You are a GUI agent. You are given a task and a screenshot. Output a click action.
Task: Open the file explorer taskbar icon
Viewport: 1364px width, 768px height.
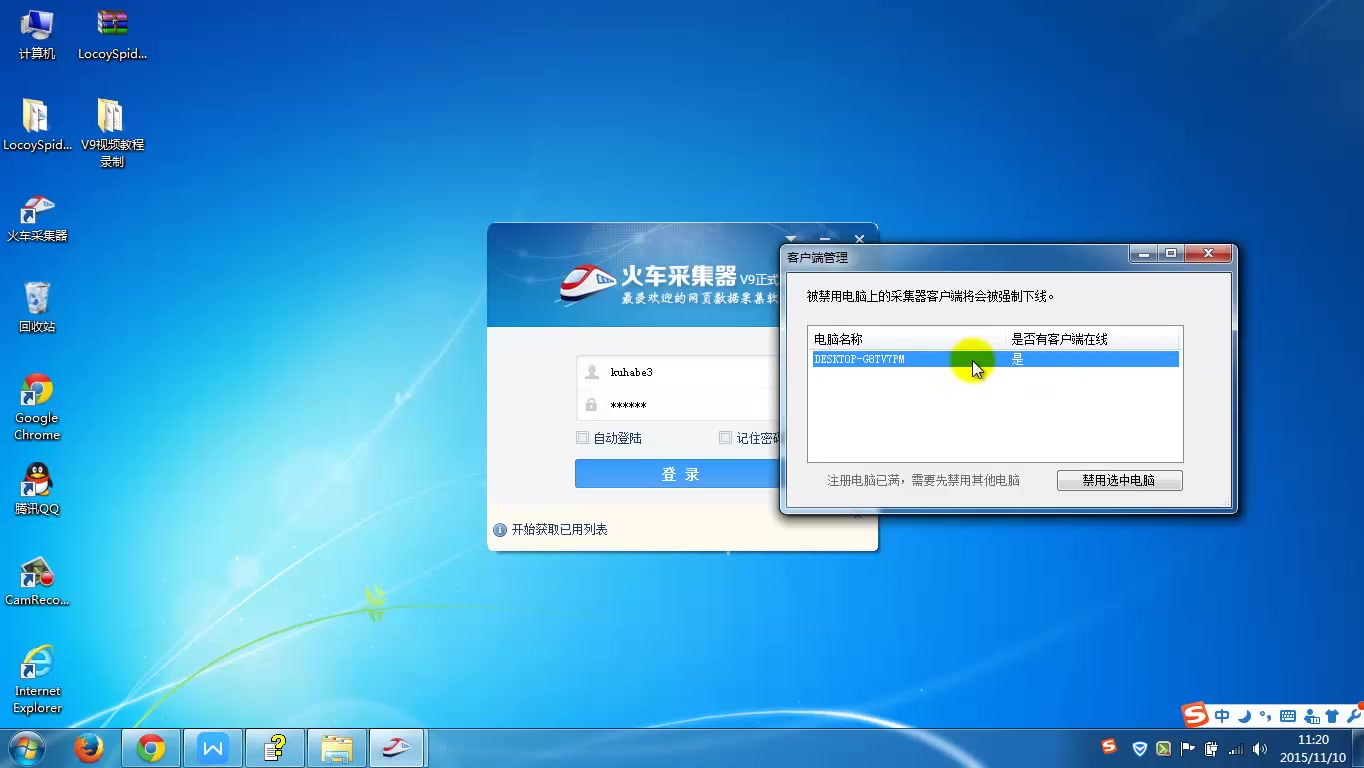click(x=337, y=748)
